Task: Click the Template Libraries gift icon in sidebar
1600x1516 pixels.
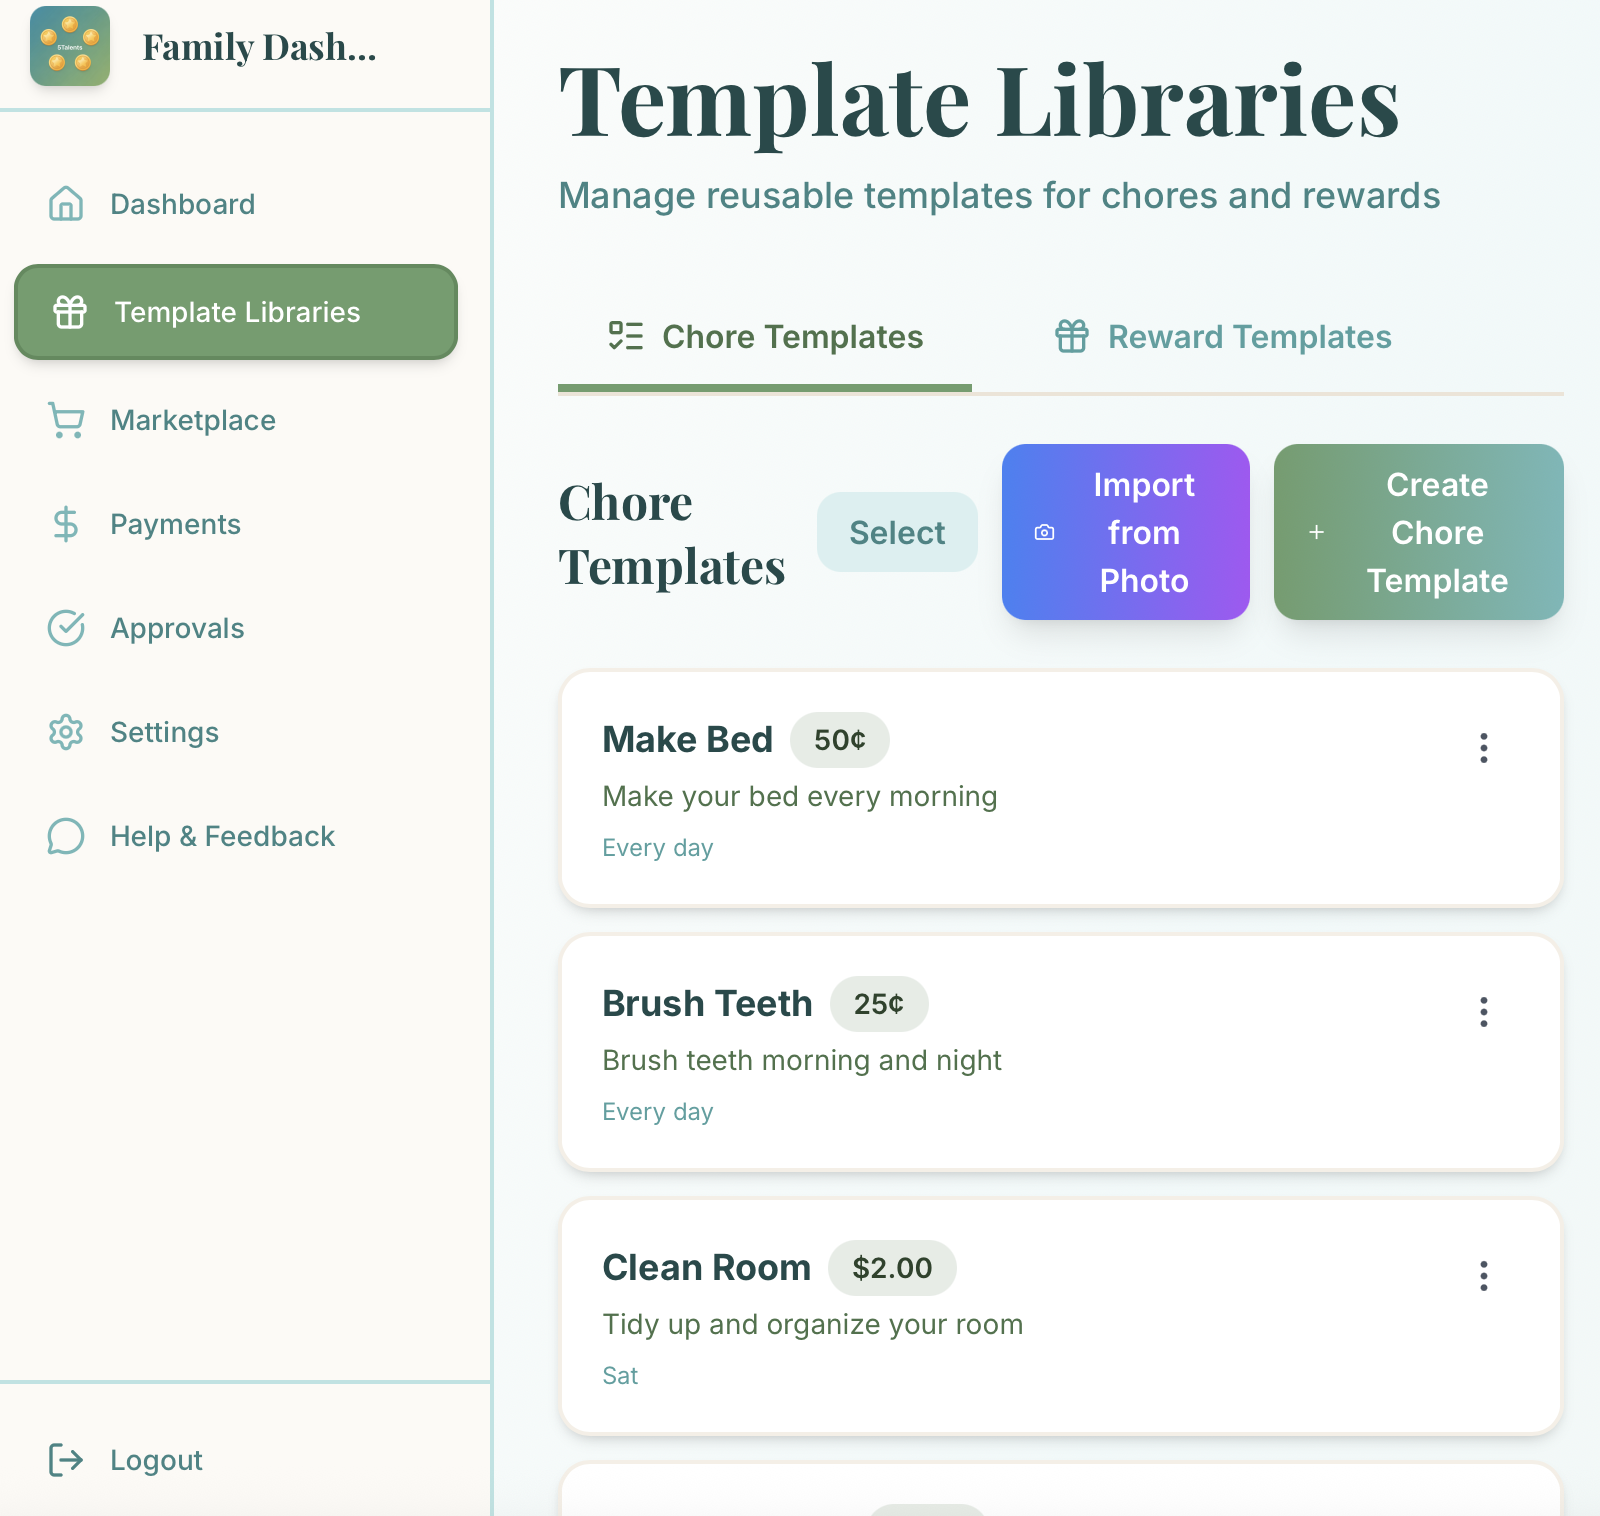Action: pyautogui.click(x=70, y=312)
